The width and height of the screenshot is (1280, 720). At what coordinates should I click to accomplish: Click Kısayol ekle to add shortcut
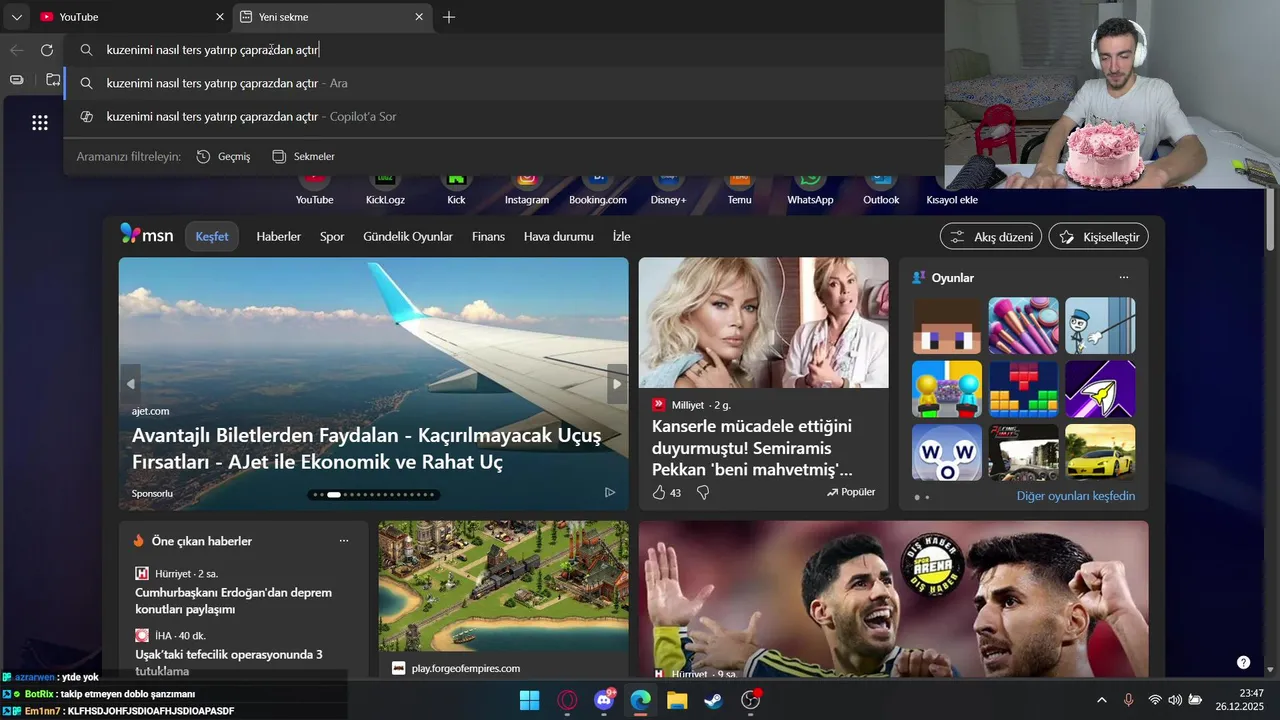pyautogui.click(x=952, y=199)
